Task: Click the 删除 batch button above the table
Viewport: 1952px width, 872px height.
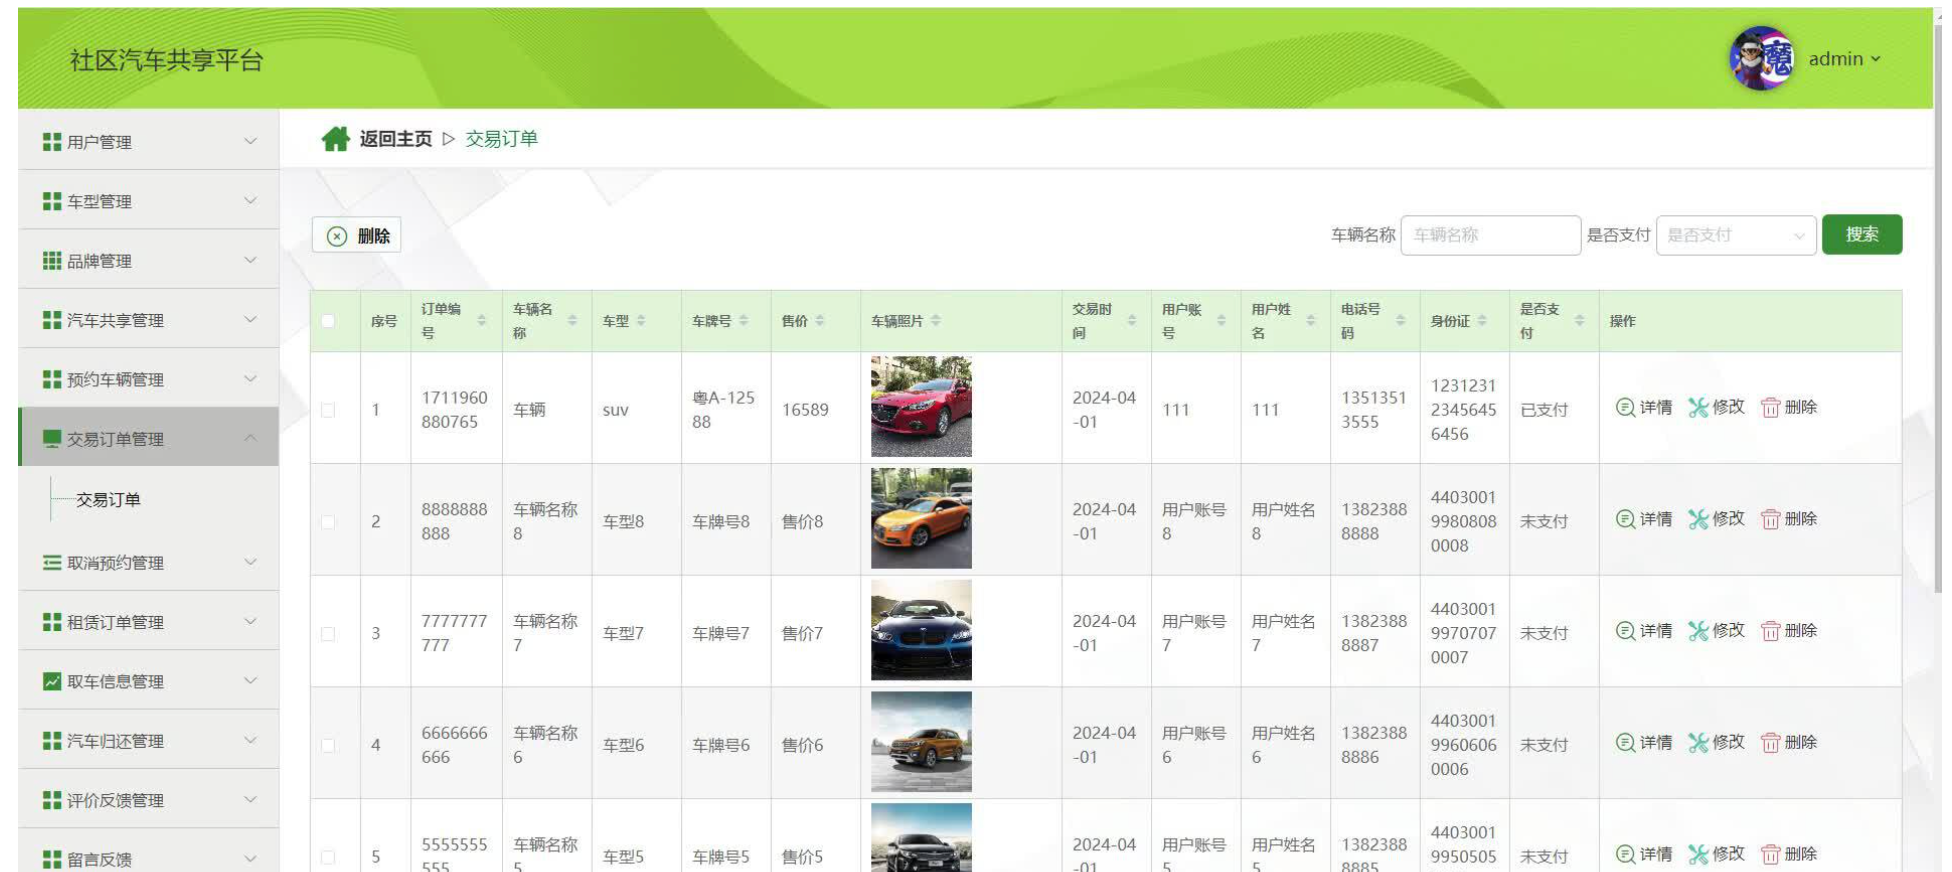Action: click(357, 236)
